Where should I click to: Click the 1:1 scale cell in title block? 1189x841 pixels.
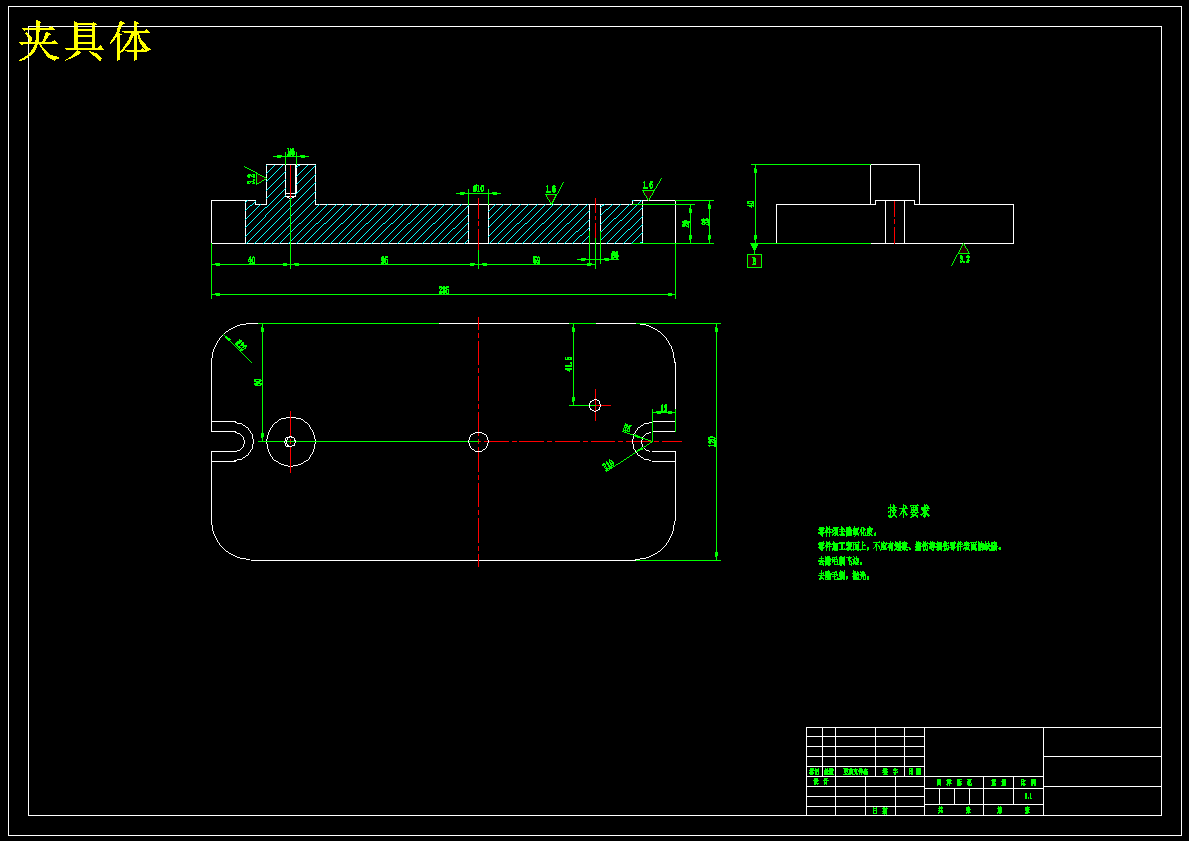click(x=1028, y=796)
